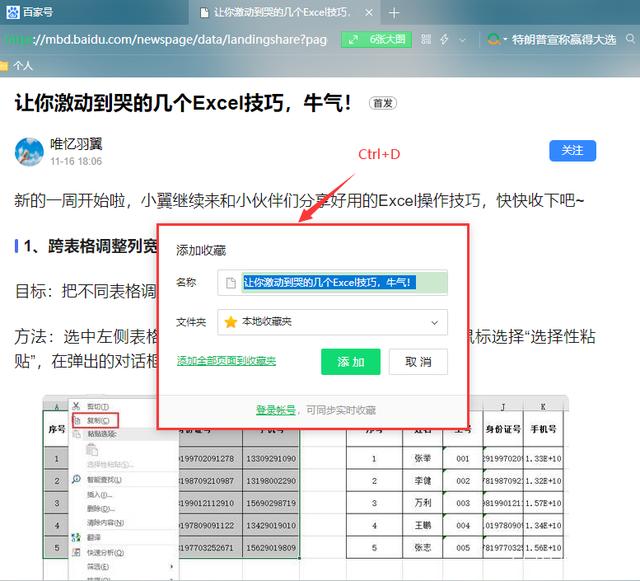Open the QR code icon in address bar
Screen dimensions: 640x581
(x=426, y=39)
